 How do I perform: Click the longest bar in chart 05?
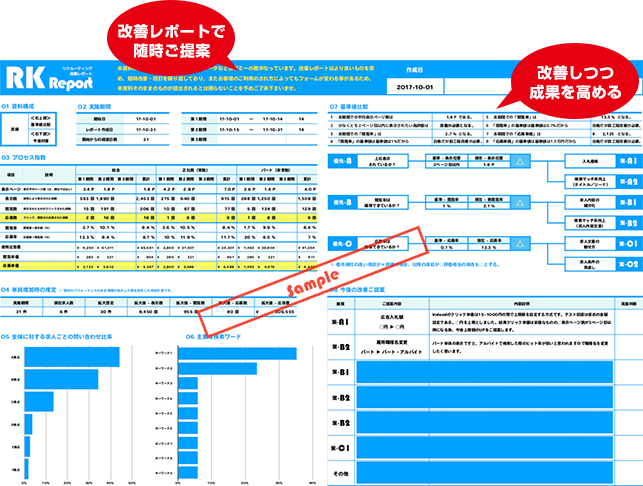pos(72,357)
